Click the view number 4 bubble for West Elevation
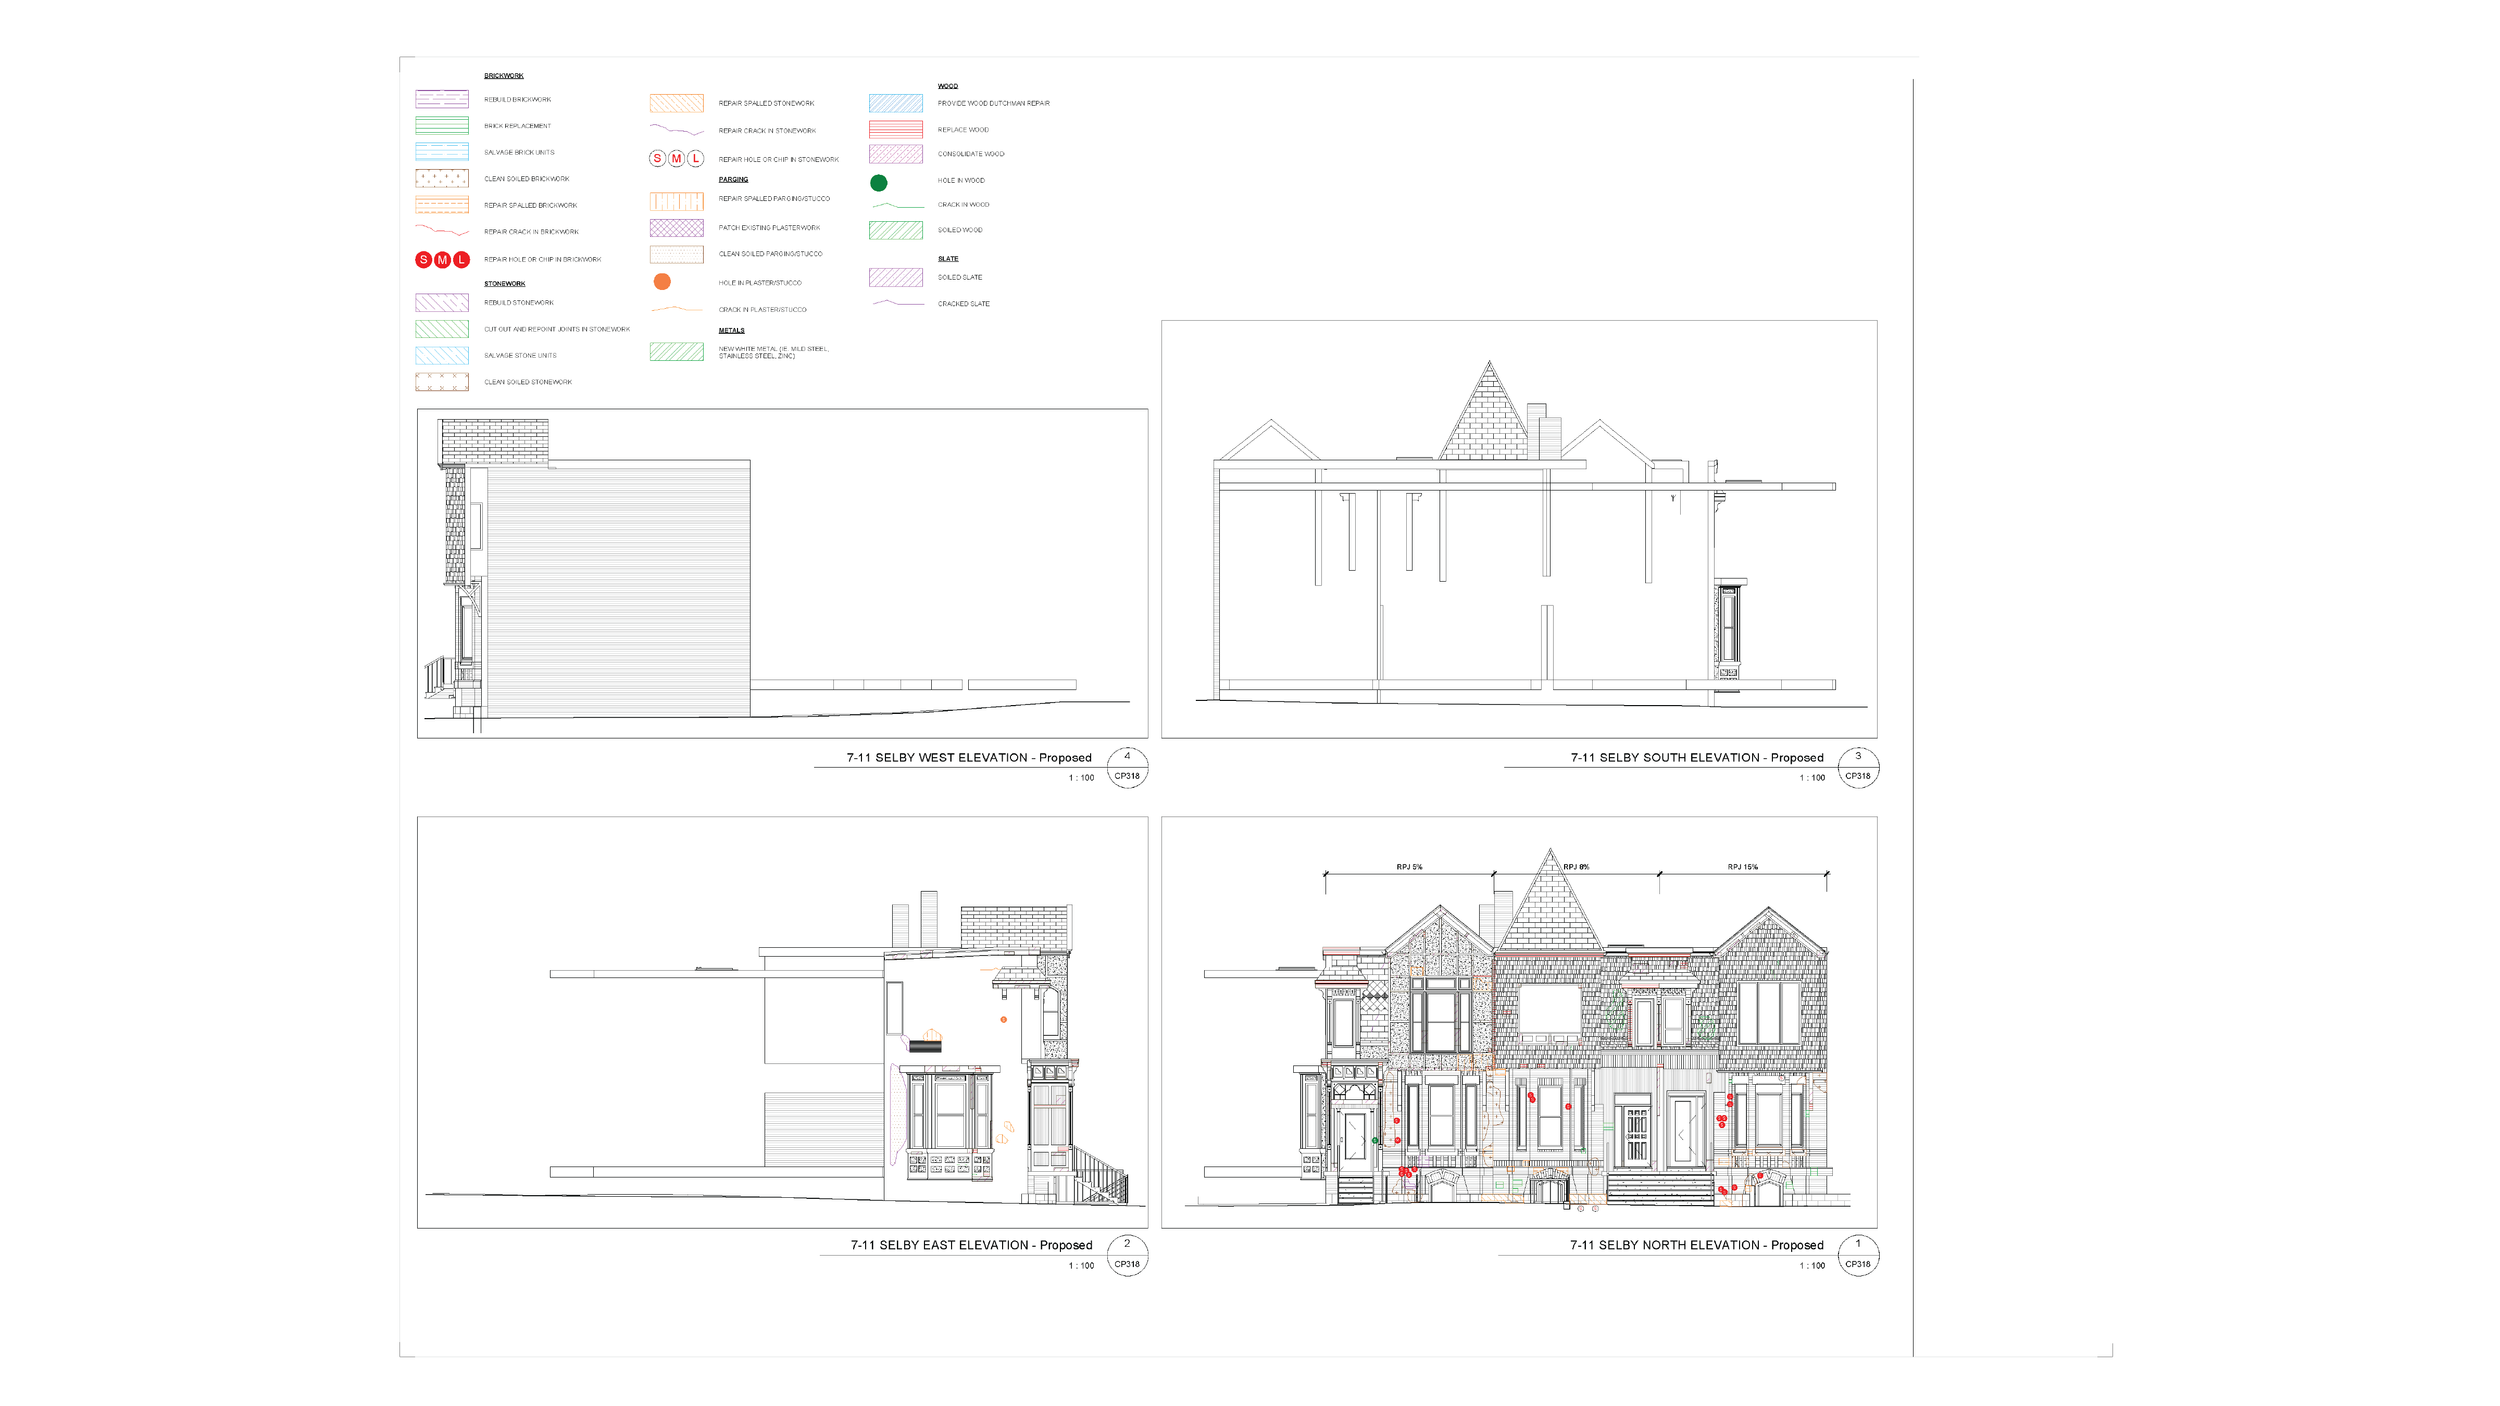This screenshot has height=1406, width=2500. coord(1126,767)
